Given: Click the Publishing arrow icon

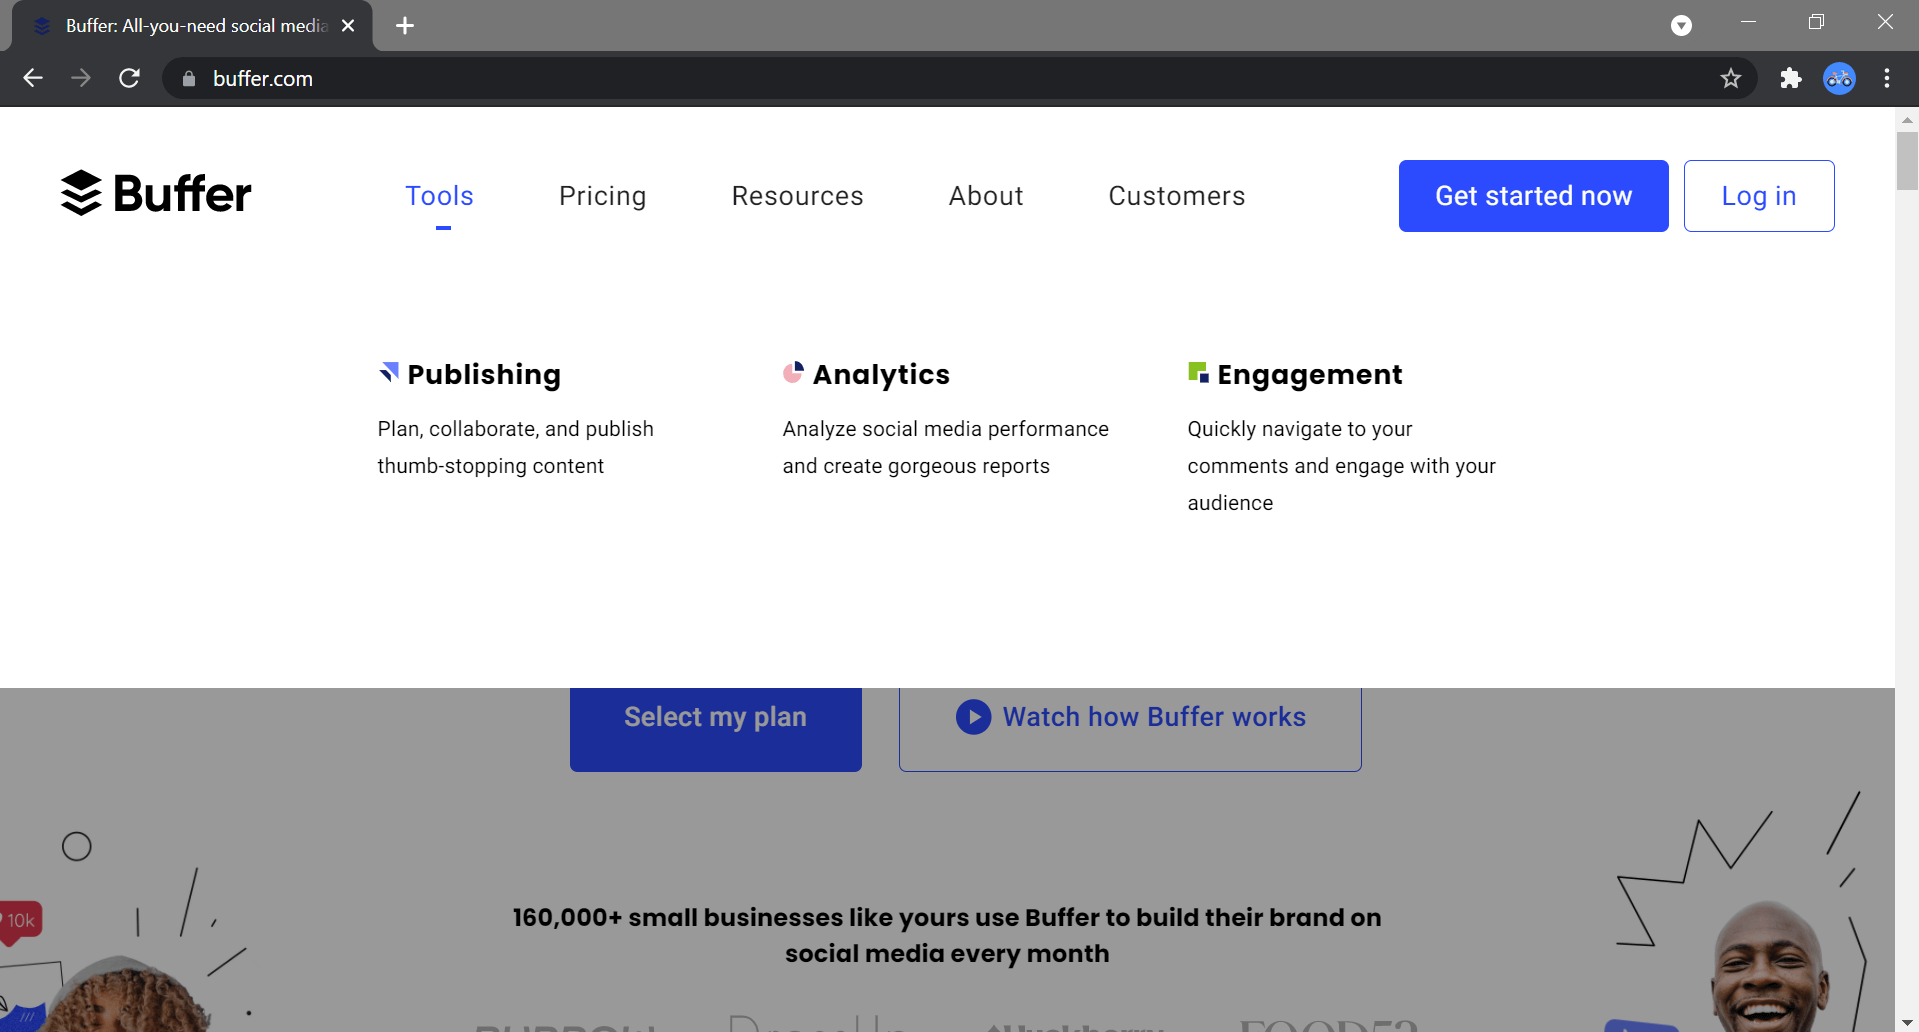Looking at the screenshot, I should coord(389,373).
